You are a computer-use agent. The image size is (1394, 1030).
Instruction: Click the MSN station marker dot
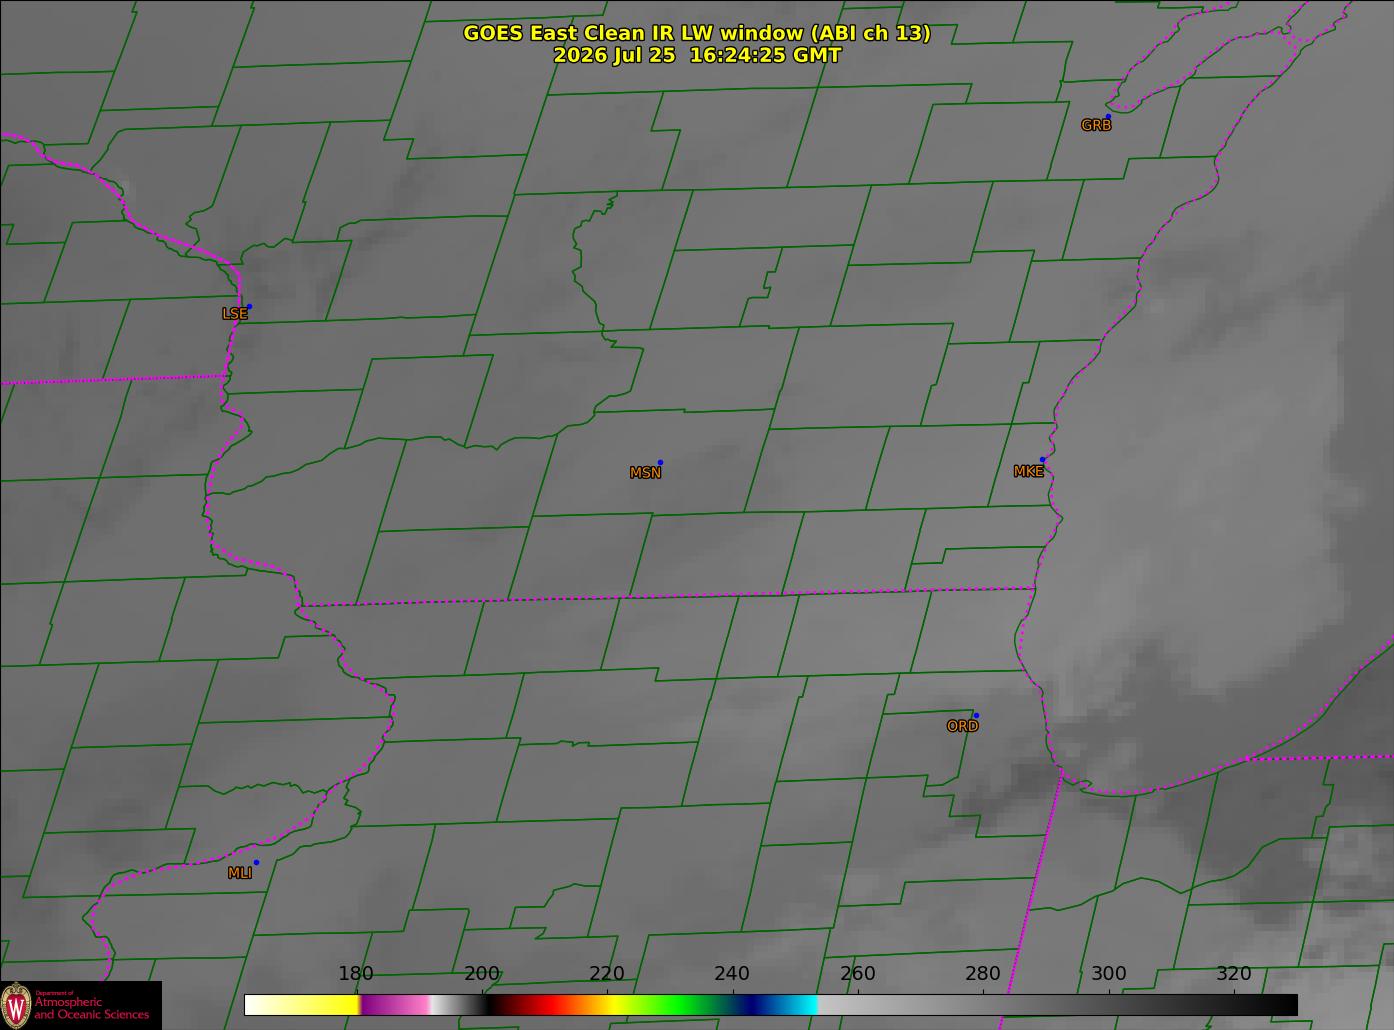[660, 463]
